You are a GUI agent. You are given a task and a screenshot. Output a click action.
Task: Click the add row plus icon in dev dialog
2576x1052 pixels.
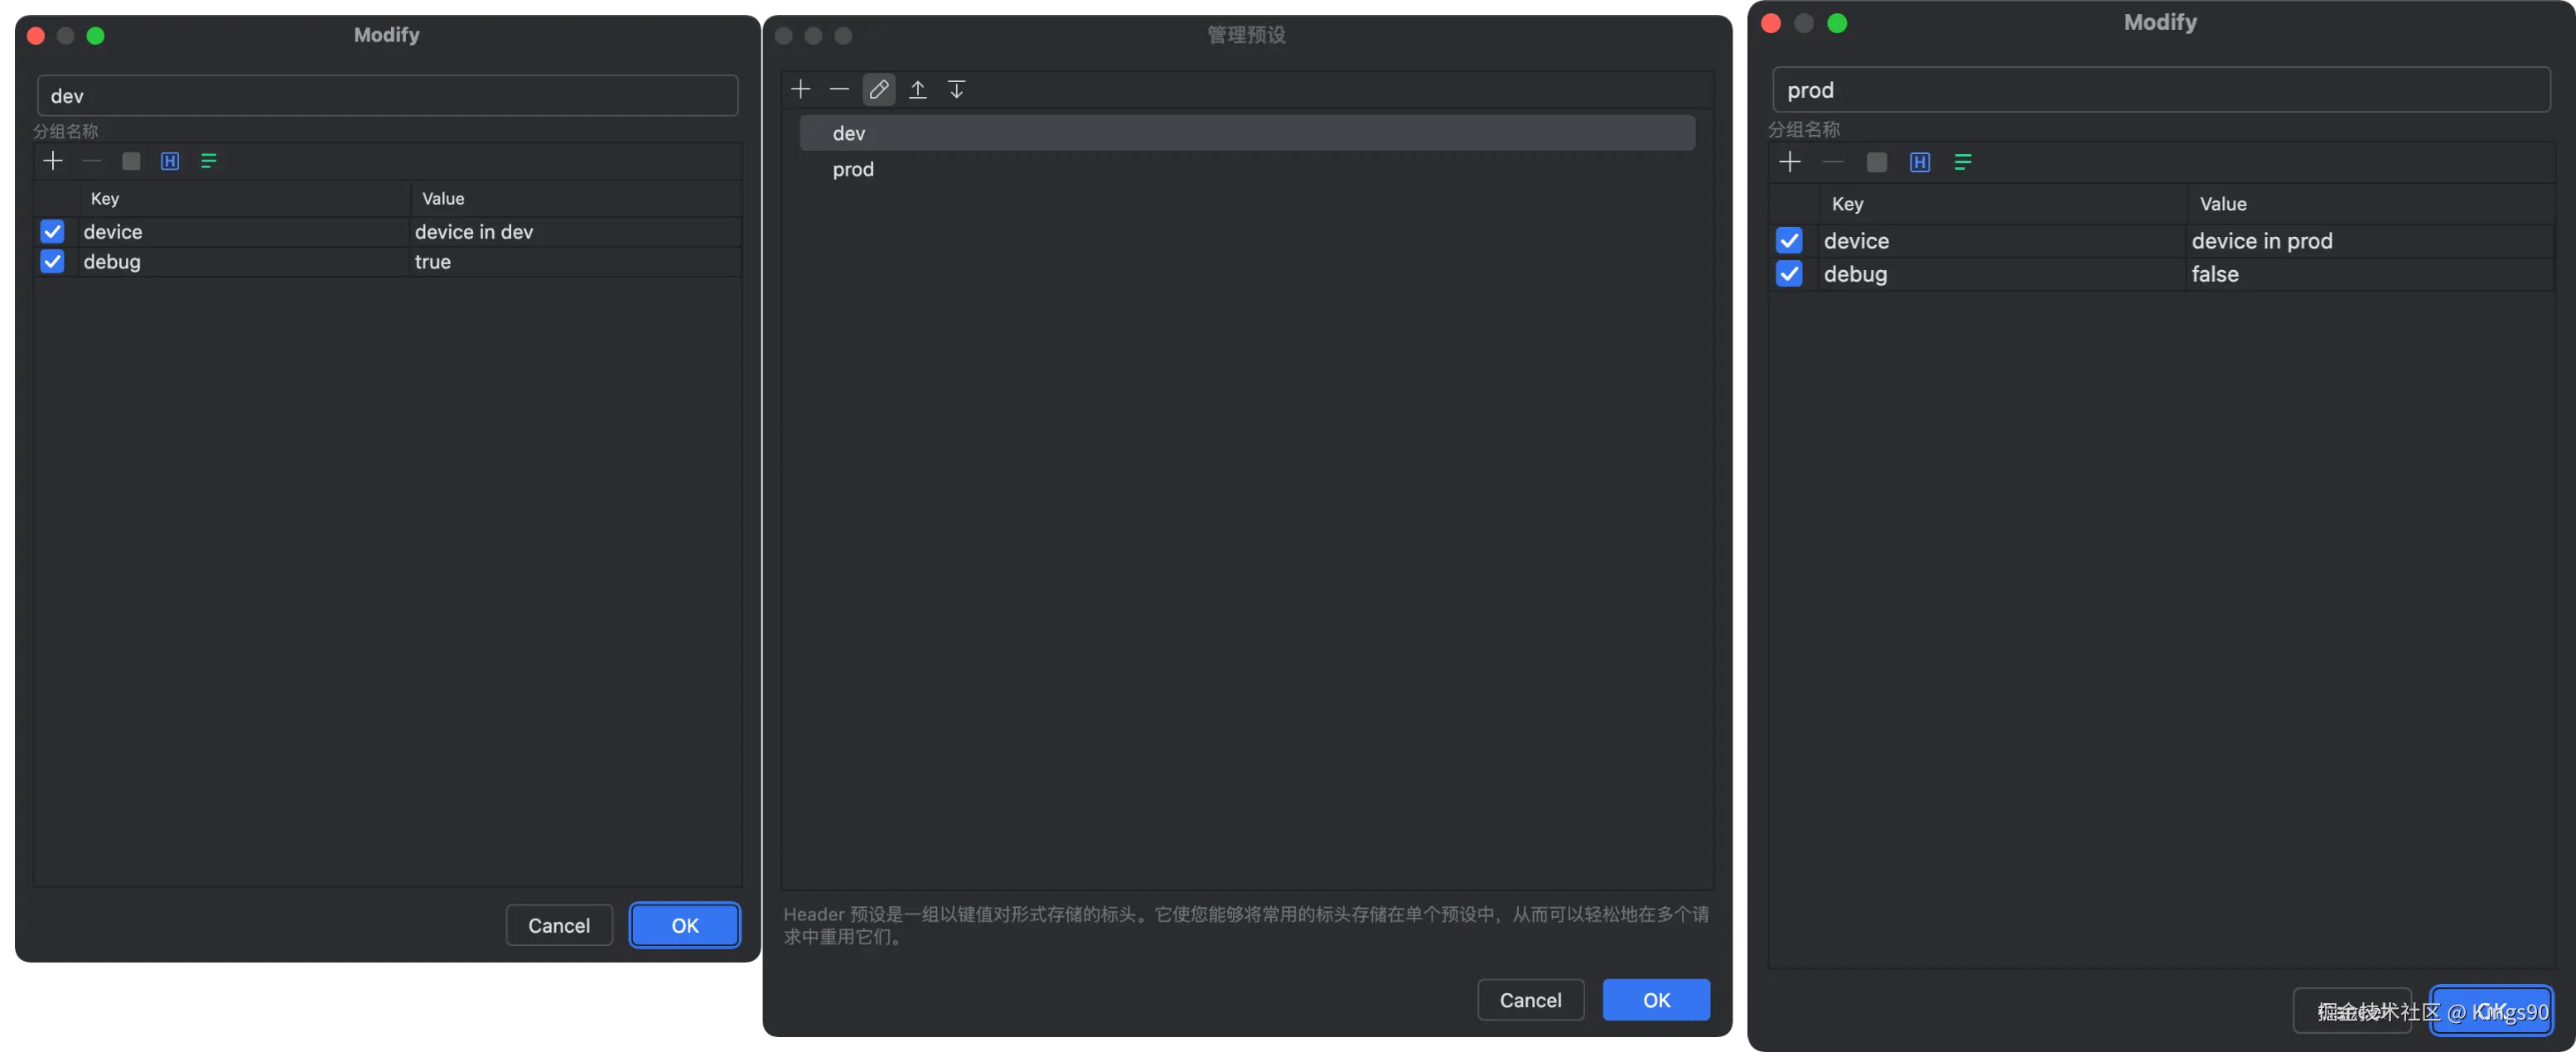click(53, 161)
